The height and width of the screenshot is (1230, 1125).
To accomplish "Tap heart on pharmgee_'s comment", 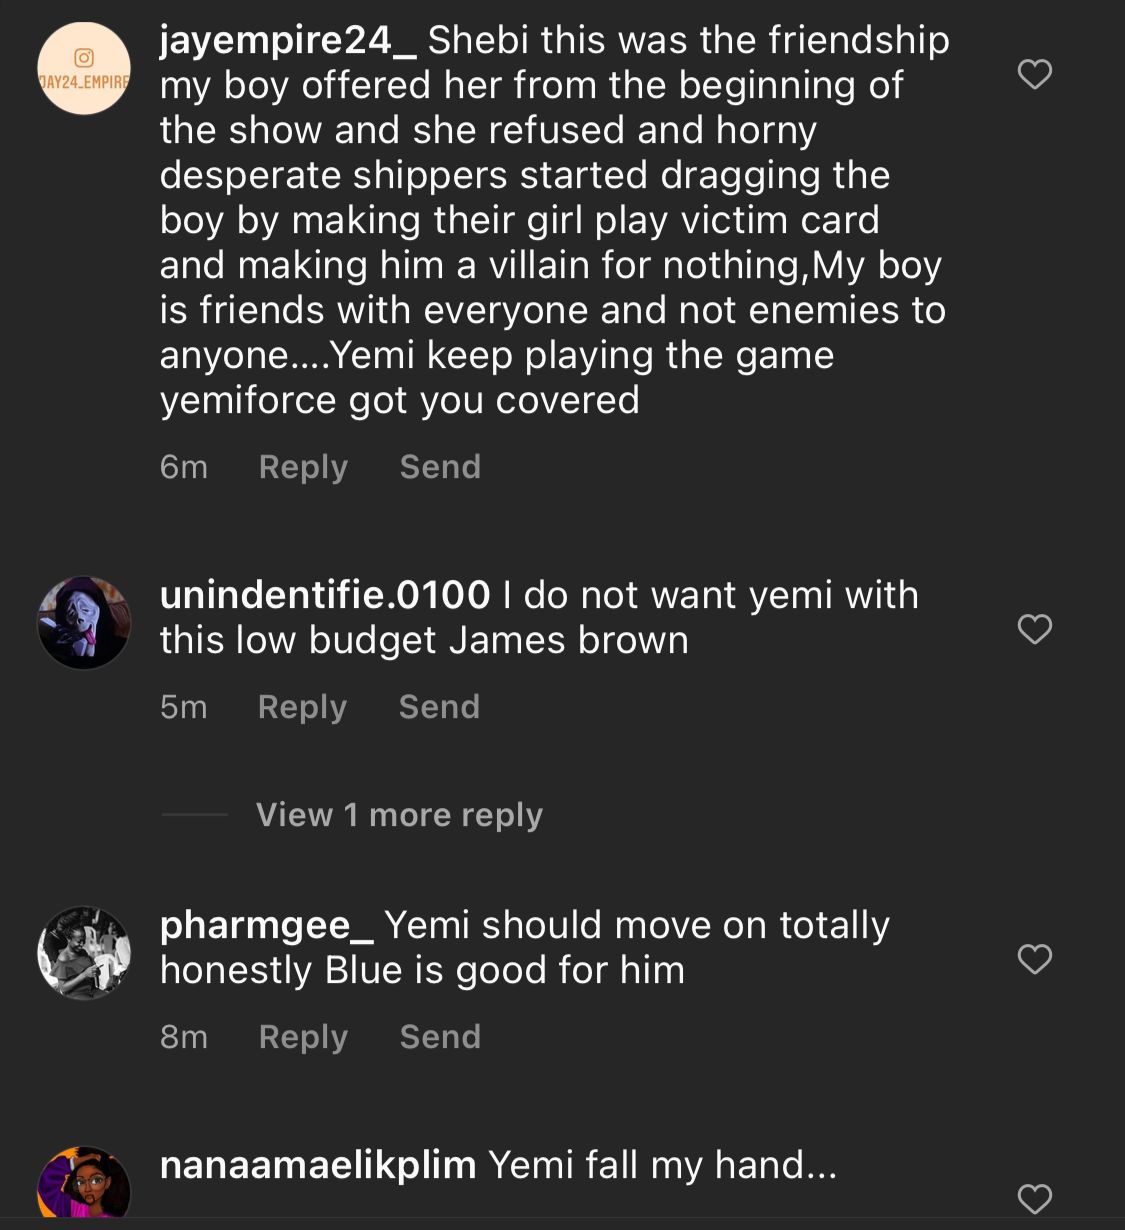I will [x=1034, y=959].
